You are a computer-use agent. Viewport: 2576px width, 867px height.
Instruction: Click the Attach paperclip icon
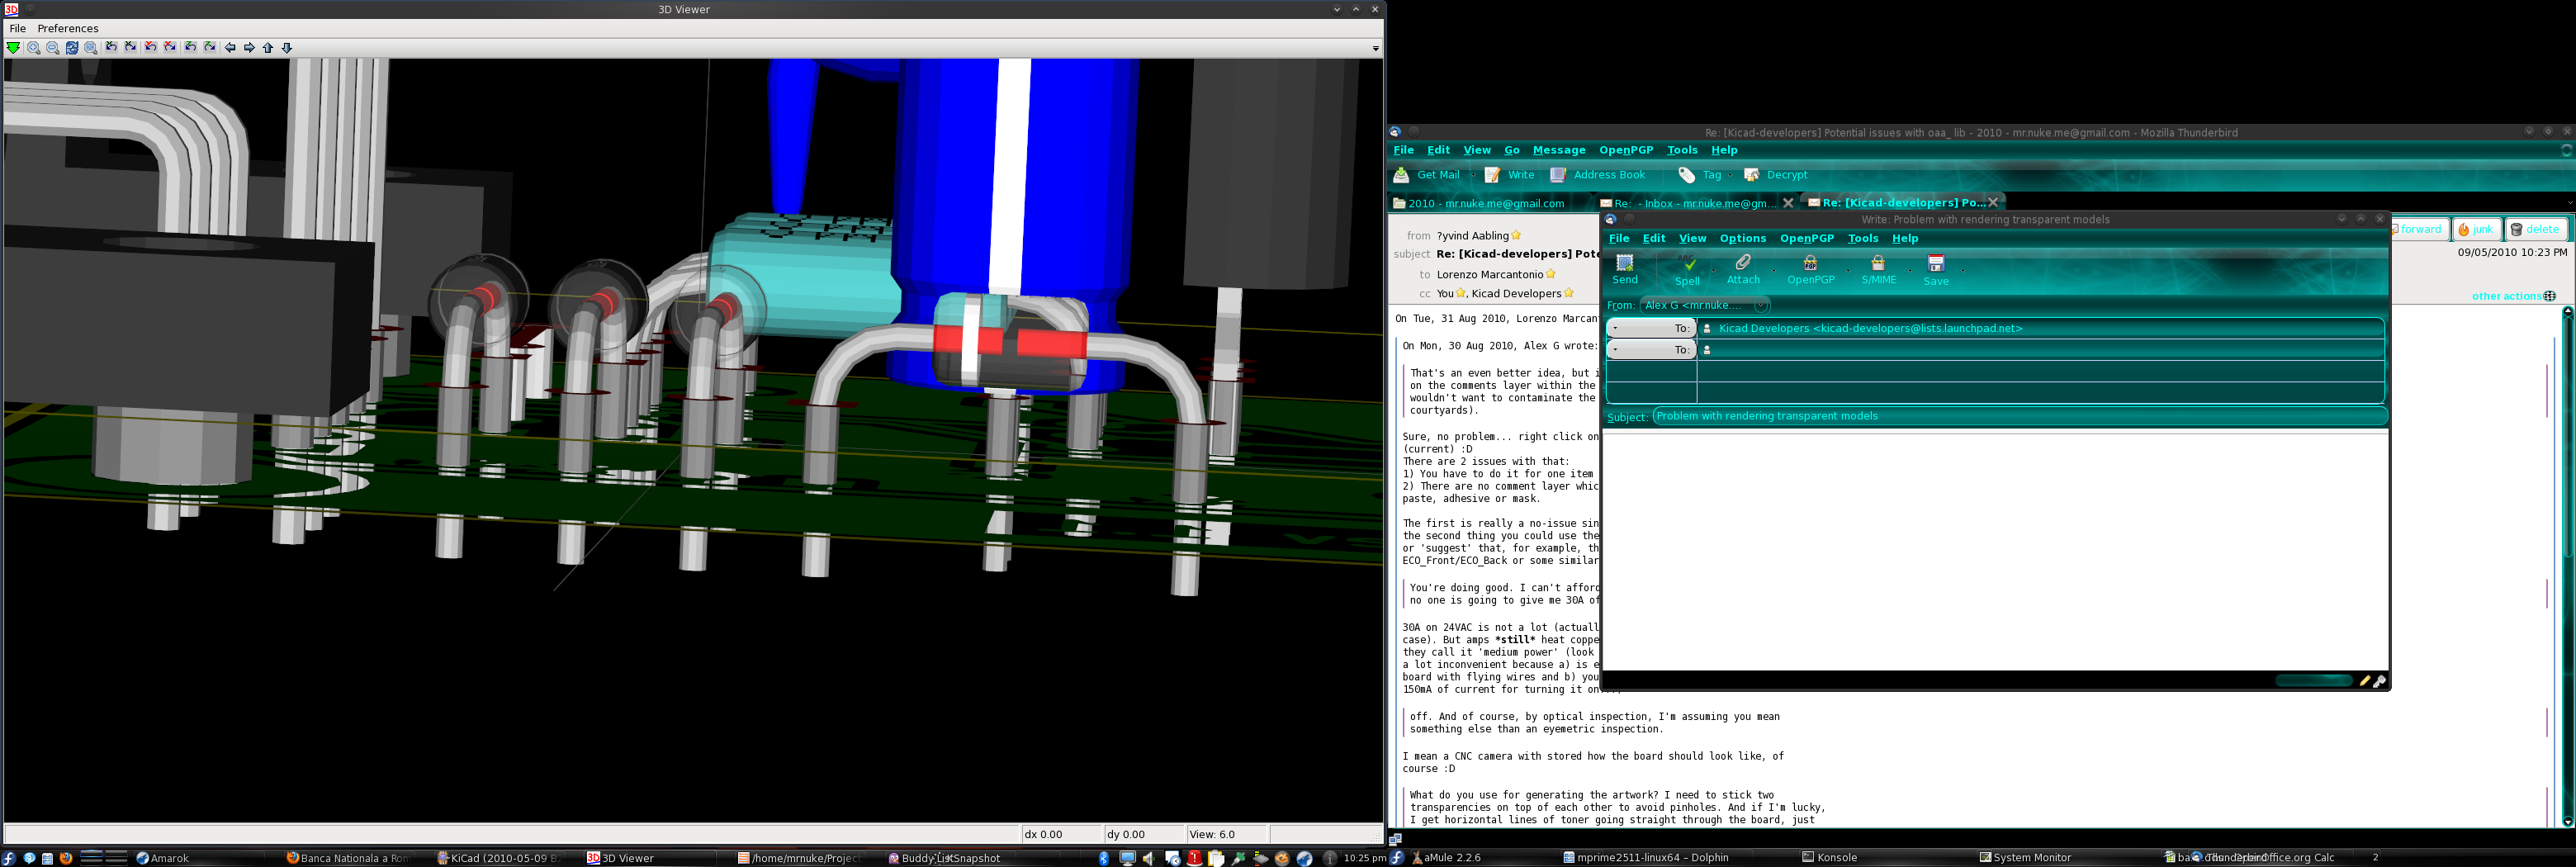pos(1742,263)
